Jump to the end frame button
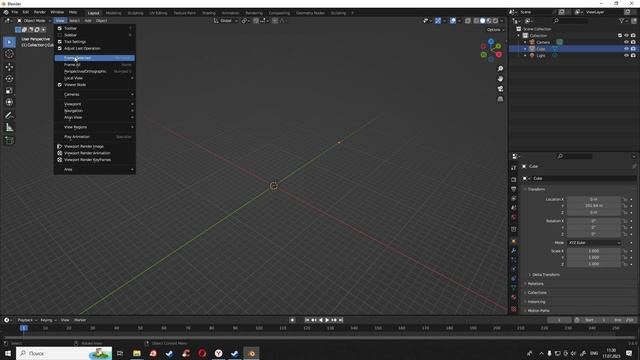640x360 pixels. tap(340, 320)
